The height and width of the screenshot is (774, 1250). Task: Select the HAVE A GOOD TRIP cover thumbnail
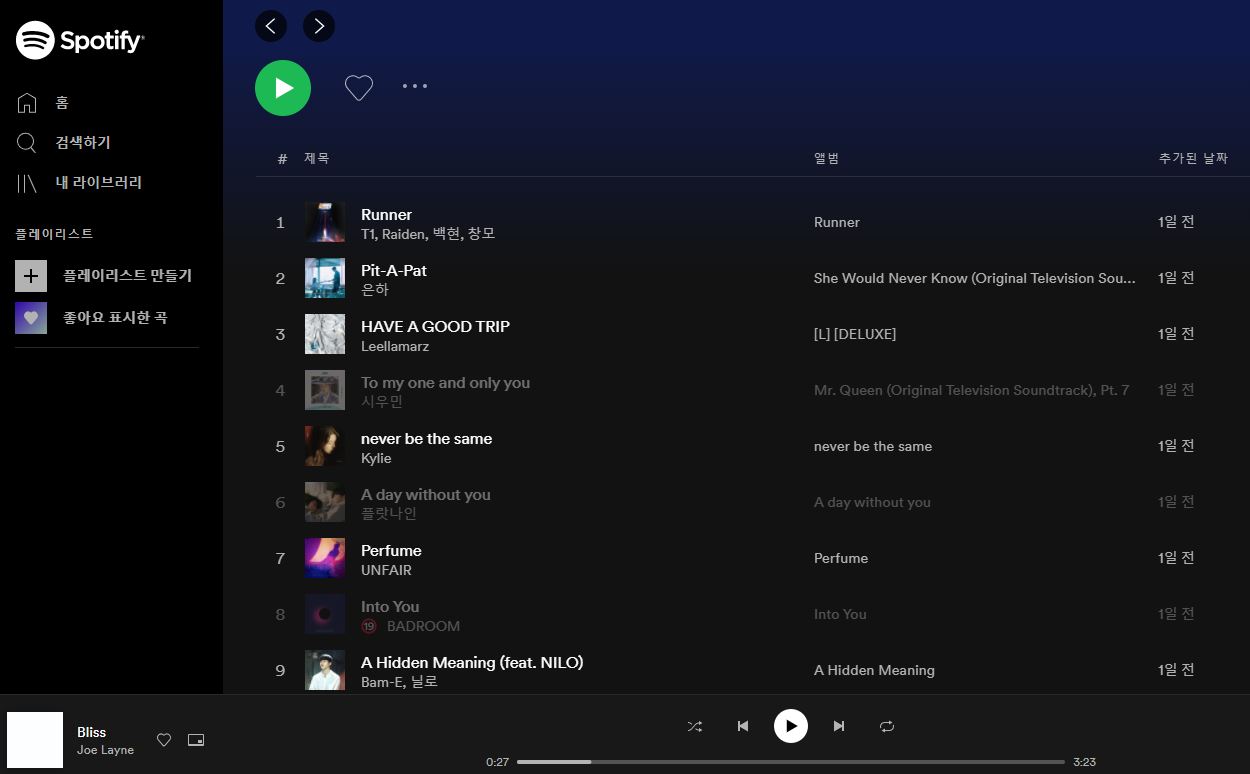(x=325, y=334)
